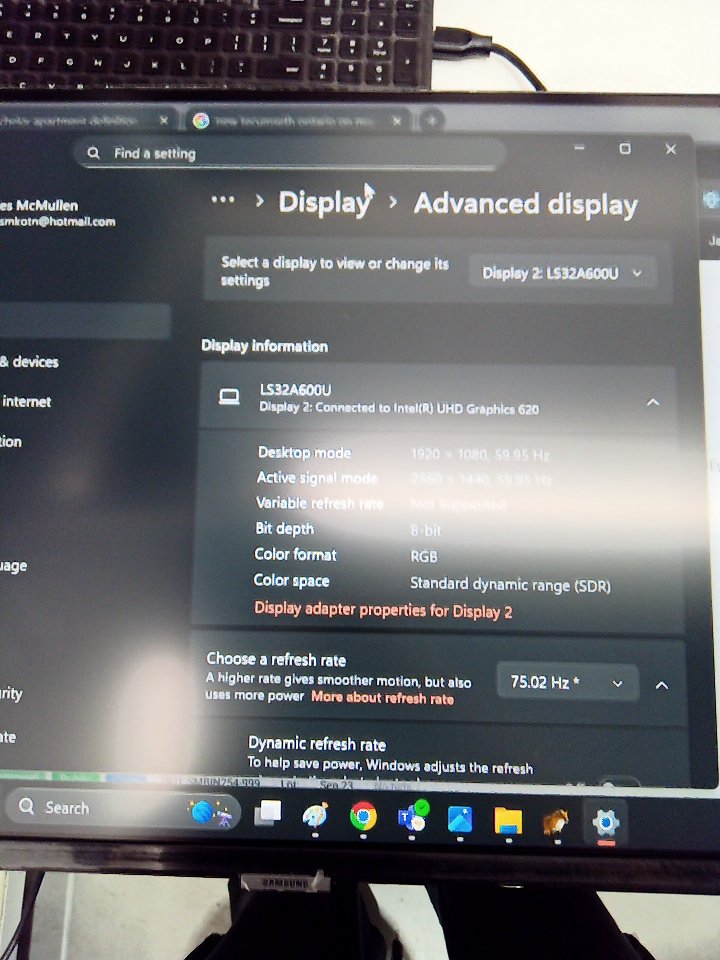Image resolution: width=720 pixels, height=960 pixels.
Task: Click the Active signal mode label
Action: coord(317,478)
